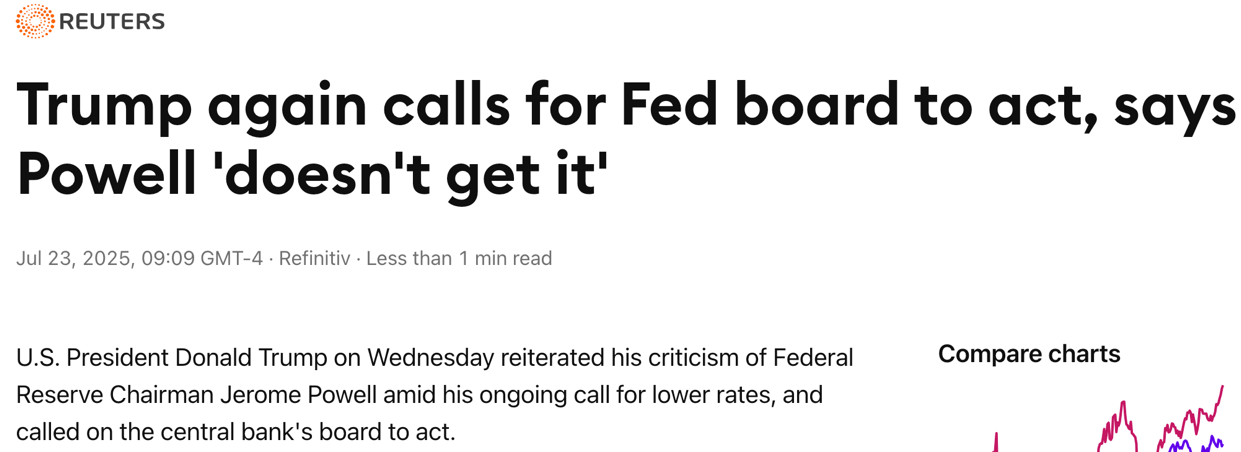
Task: Click the orange Reuters dotted logo icon
Action: [35, 21]
